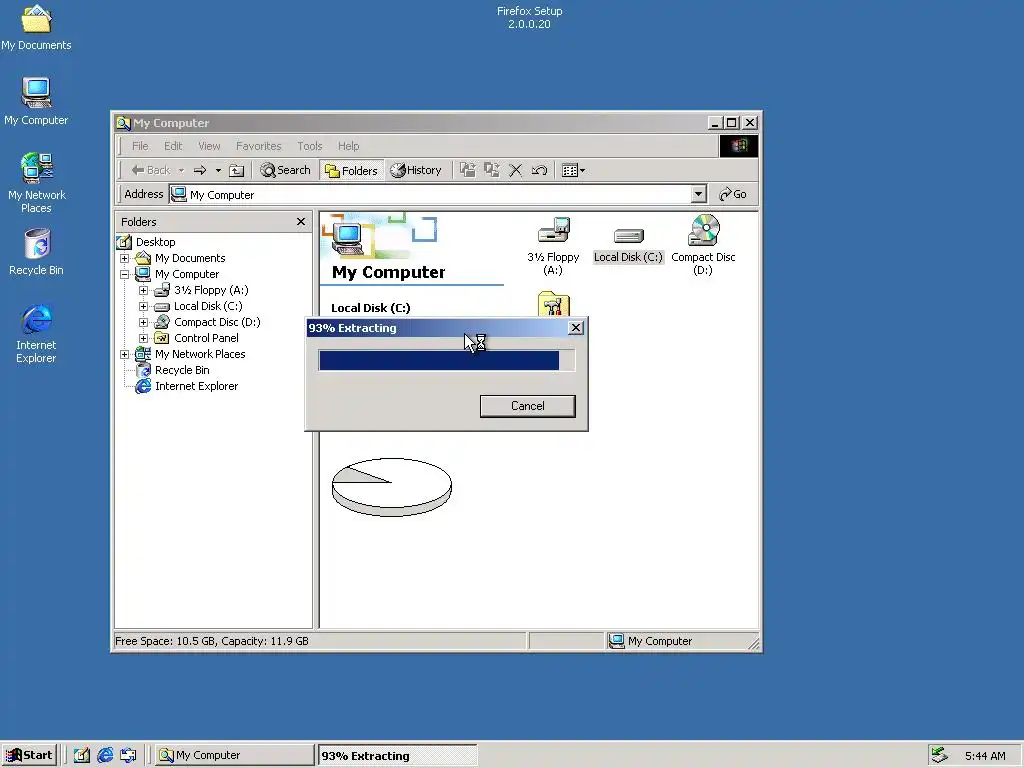The width and height of the screenshot is (1024, 768).
Task: Open the Search toolbar button
Action: (285, 170)
